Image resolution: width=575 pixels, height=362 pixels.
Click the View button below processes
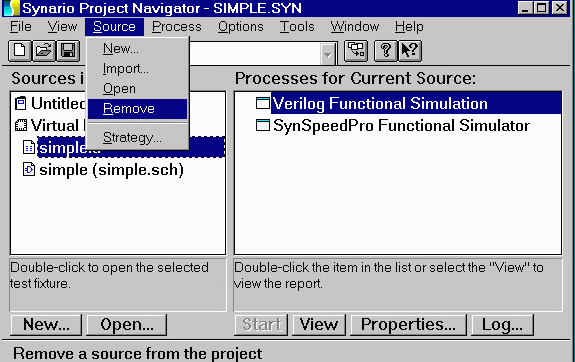point(319,325)
